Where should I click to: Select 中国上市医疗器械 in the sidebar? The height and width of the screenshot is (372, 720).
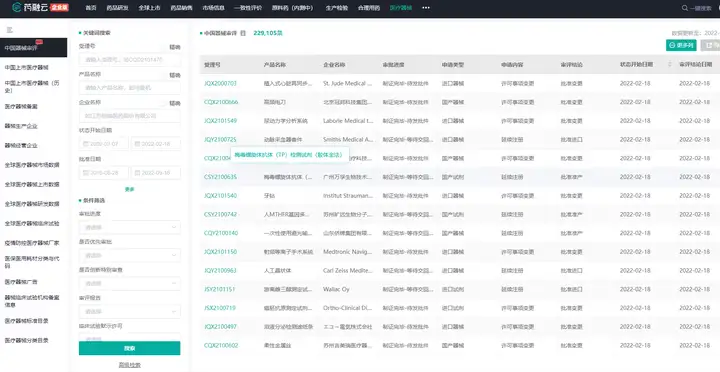[x=27, y=68]
